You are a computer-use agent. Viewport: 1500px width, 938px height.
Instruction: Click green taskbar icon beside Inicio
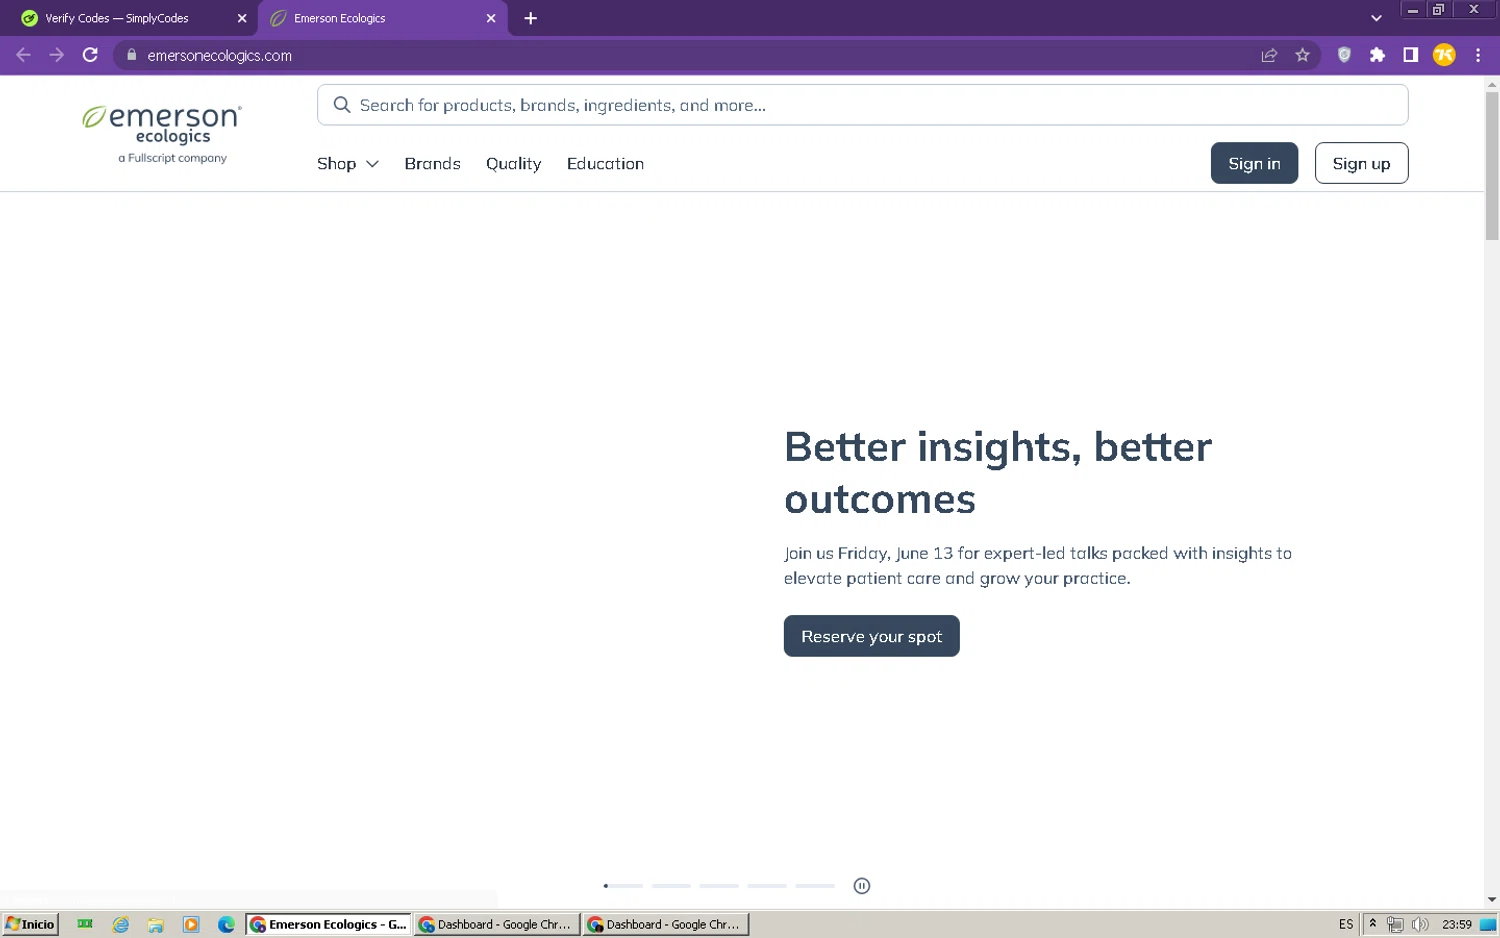85,924
